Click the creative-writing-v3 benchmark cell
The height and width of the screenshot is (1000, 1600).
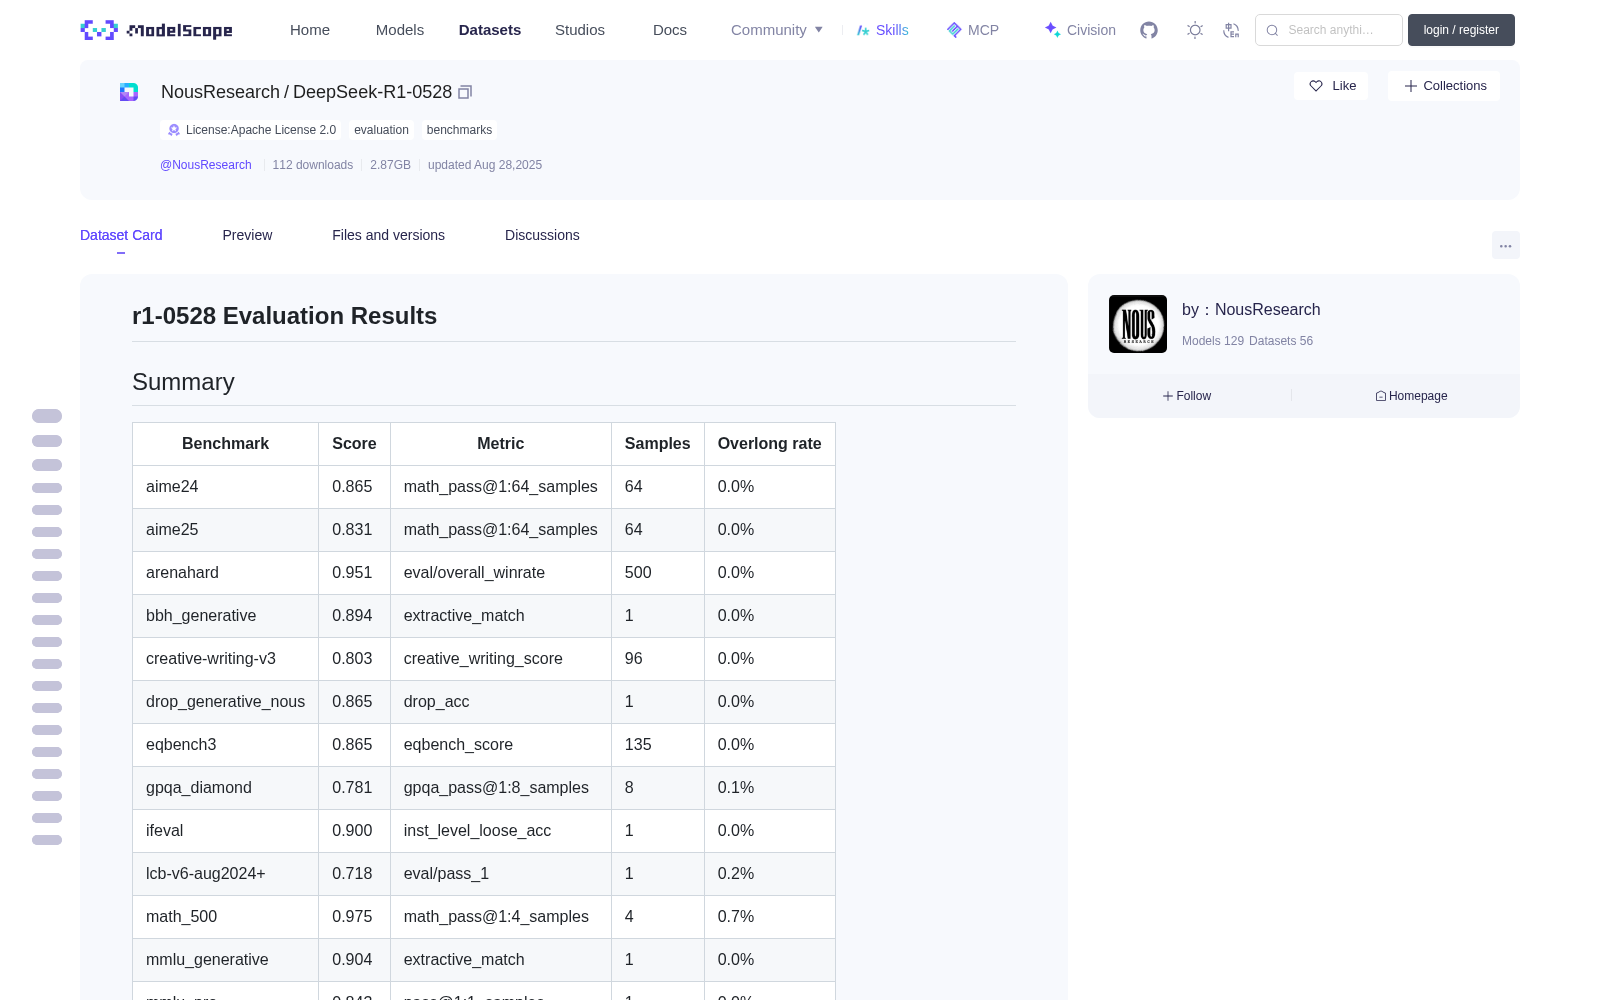[225, 659]
